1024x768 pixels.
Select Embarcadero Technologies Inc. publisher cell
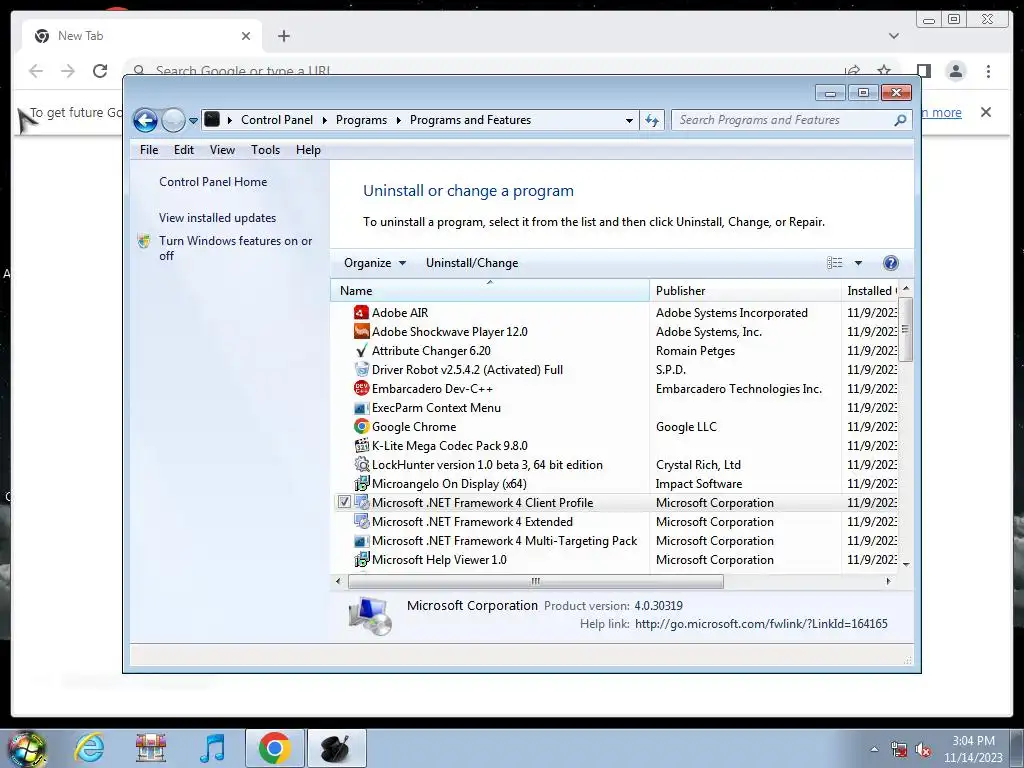click(x=739, y=389)
